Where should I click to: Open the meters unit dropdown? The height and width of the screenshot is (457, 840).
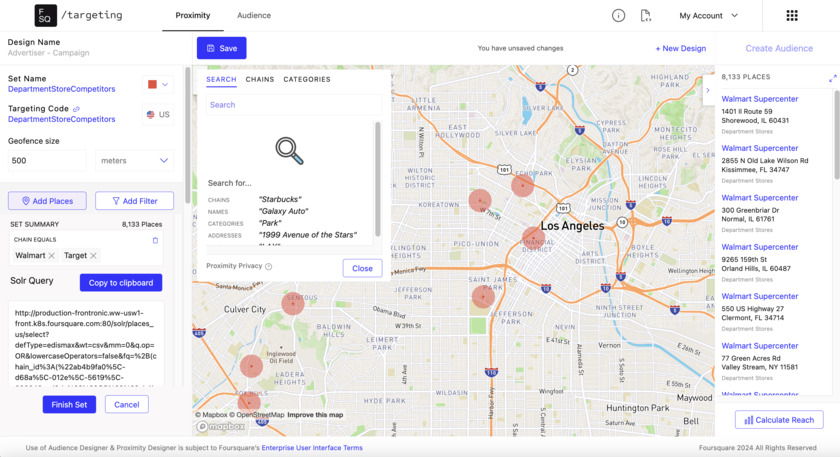point(134,161)
